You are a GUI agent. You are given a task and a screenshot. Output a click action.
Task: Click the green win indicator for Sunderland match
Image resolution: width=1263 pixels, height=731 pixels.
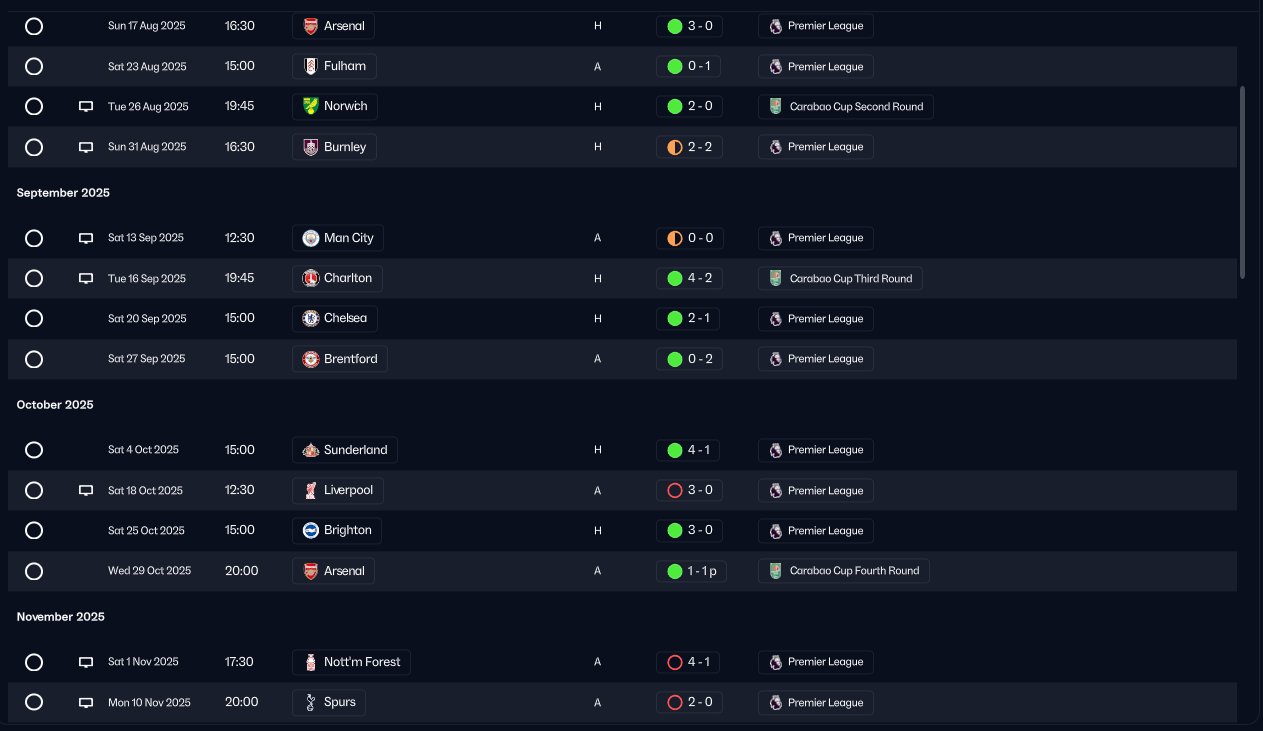(674, 450)
